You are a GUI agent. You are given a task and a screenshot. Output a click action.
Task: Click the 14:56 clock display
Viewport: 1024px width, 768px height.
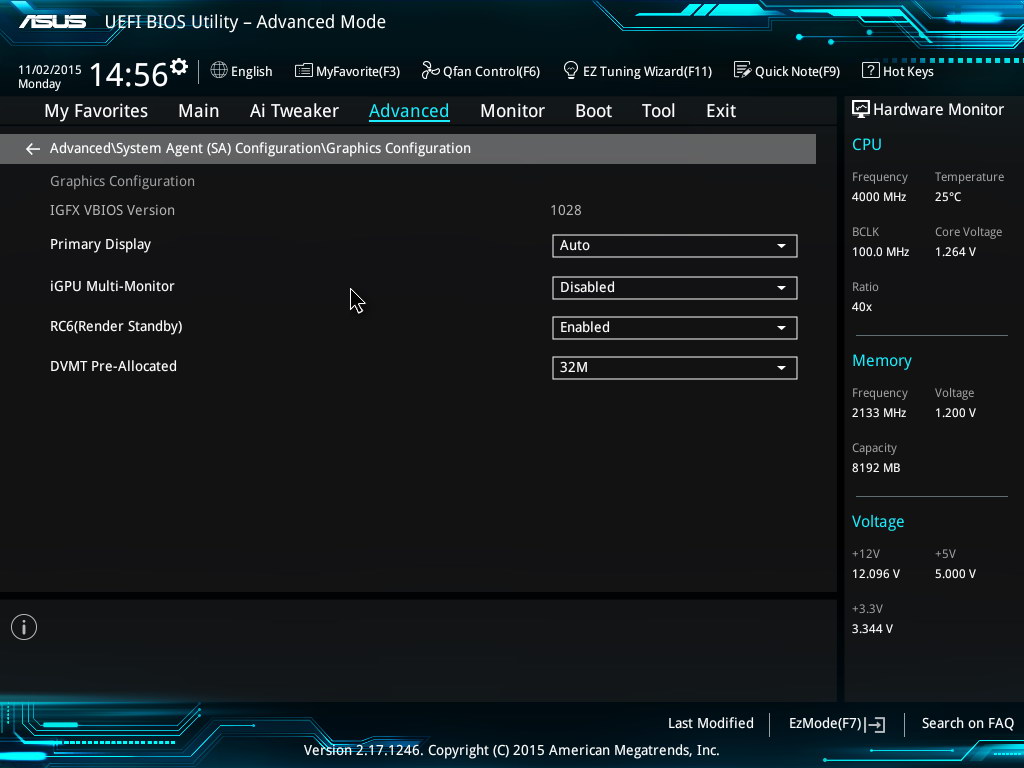[x=129, y=74]
